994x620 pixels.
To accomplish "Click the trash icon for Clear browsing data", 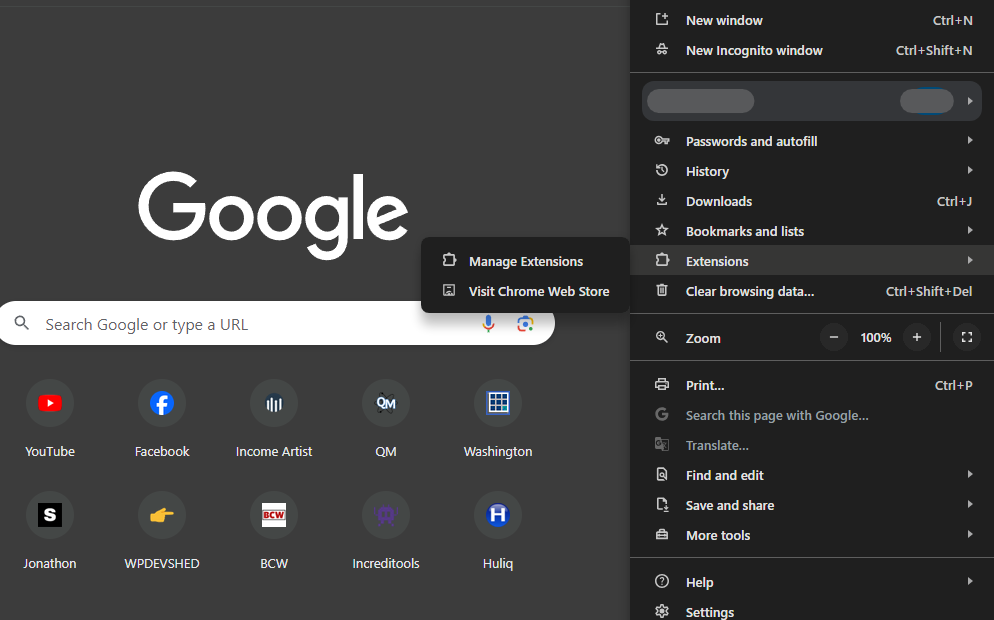I will pos(662,290).
